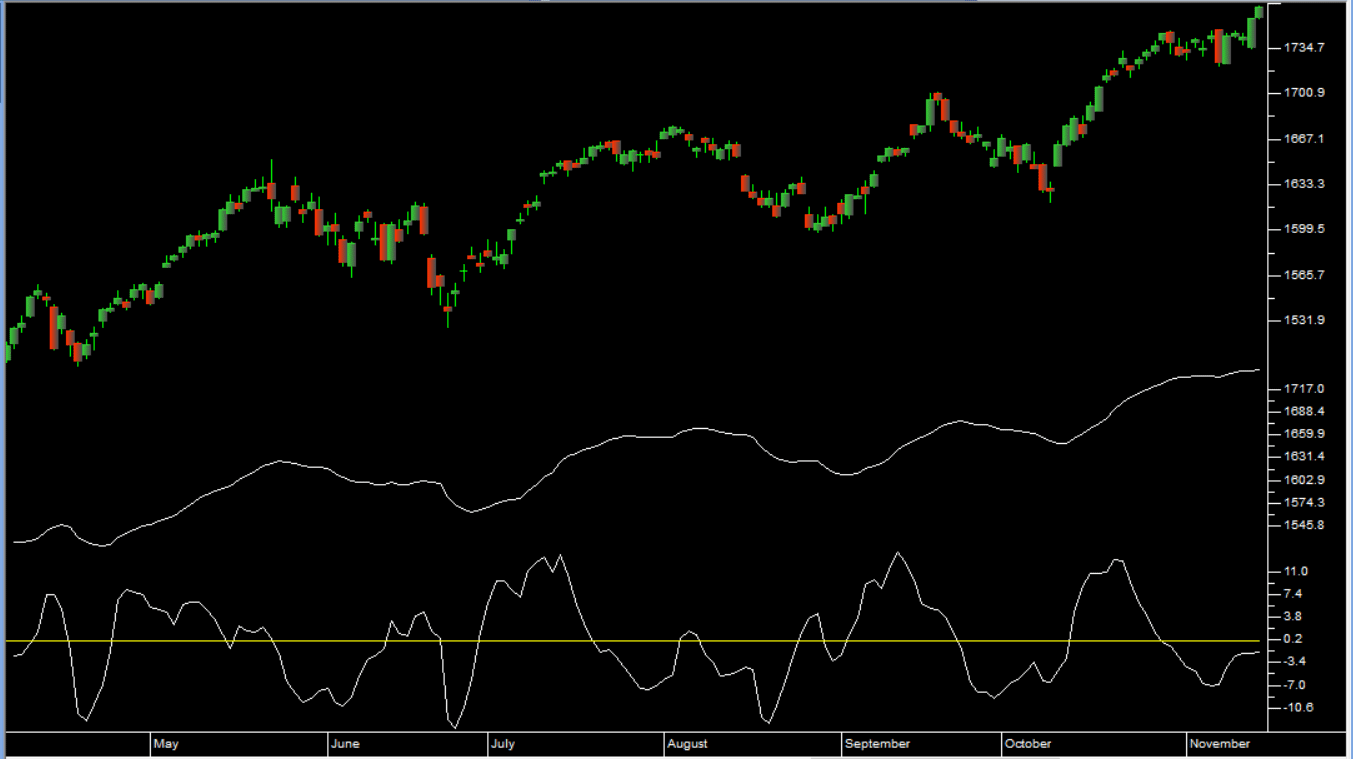Select the -10.6 oscillator scale value

point(1298,707)
